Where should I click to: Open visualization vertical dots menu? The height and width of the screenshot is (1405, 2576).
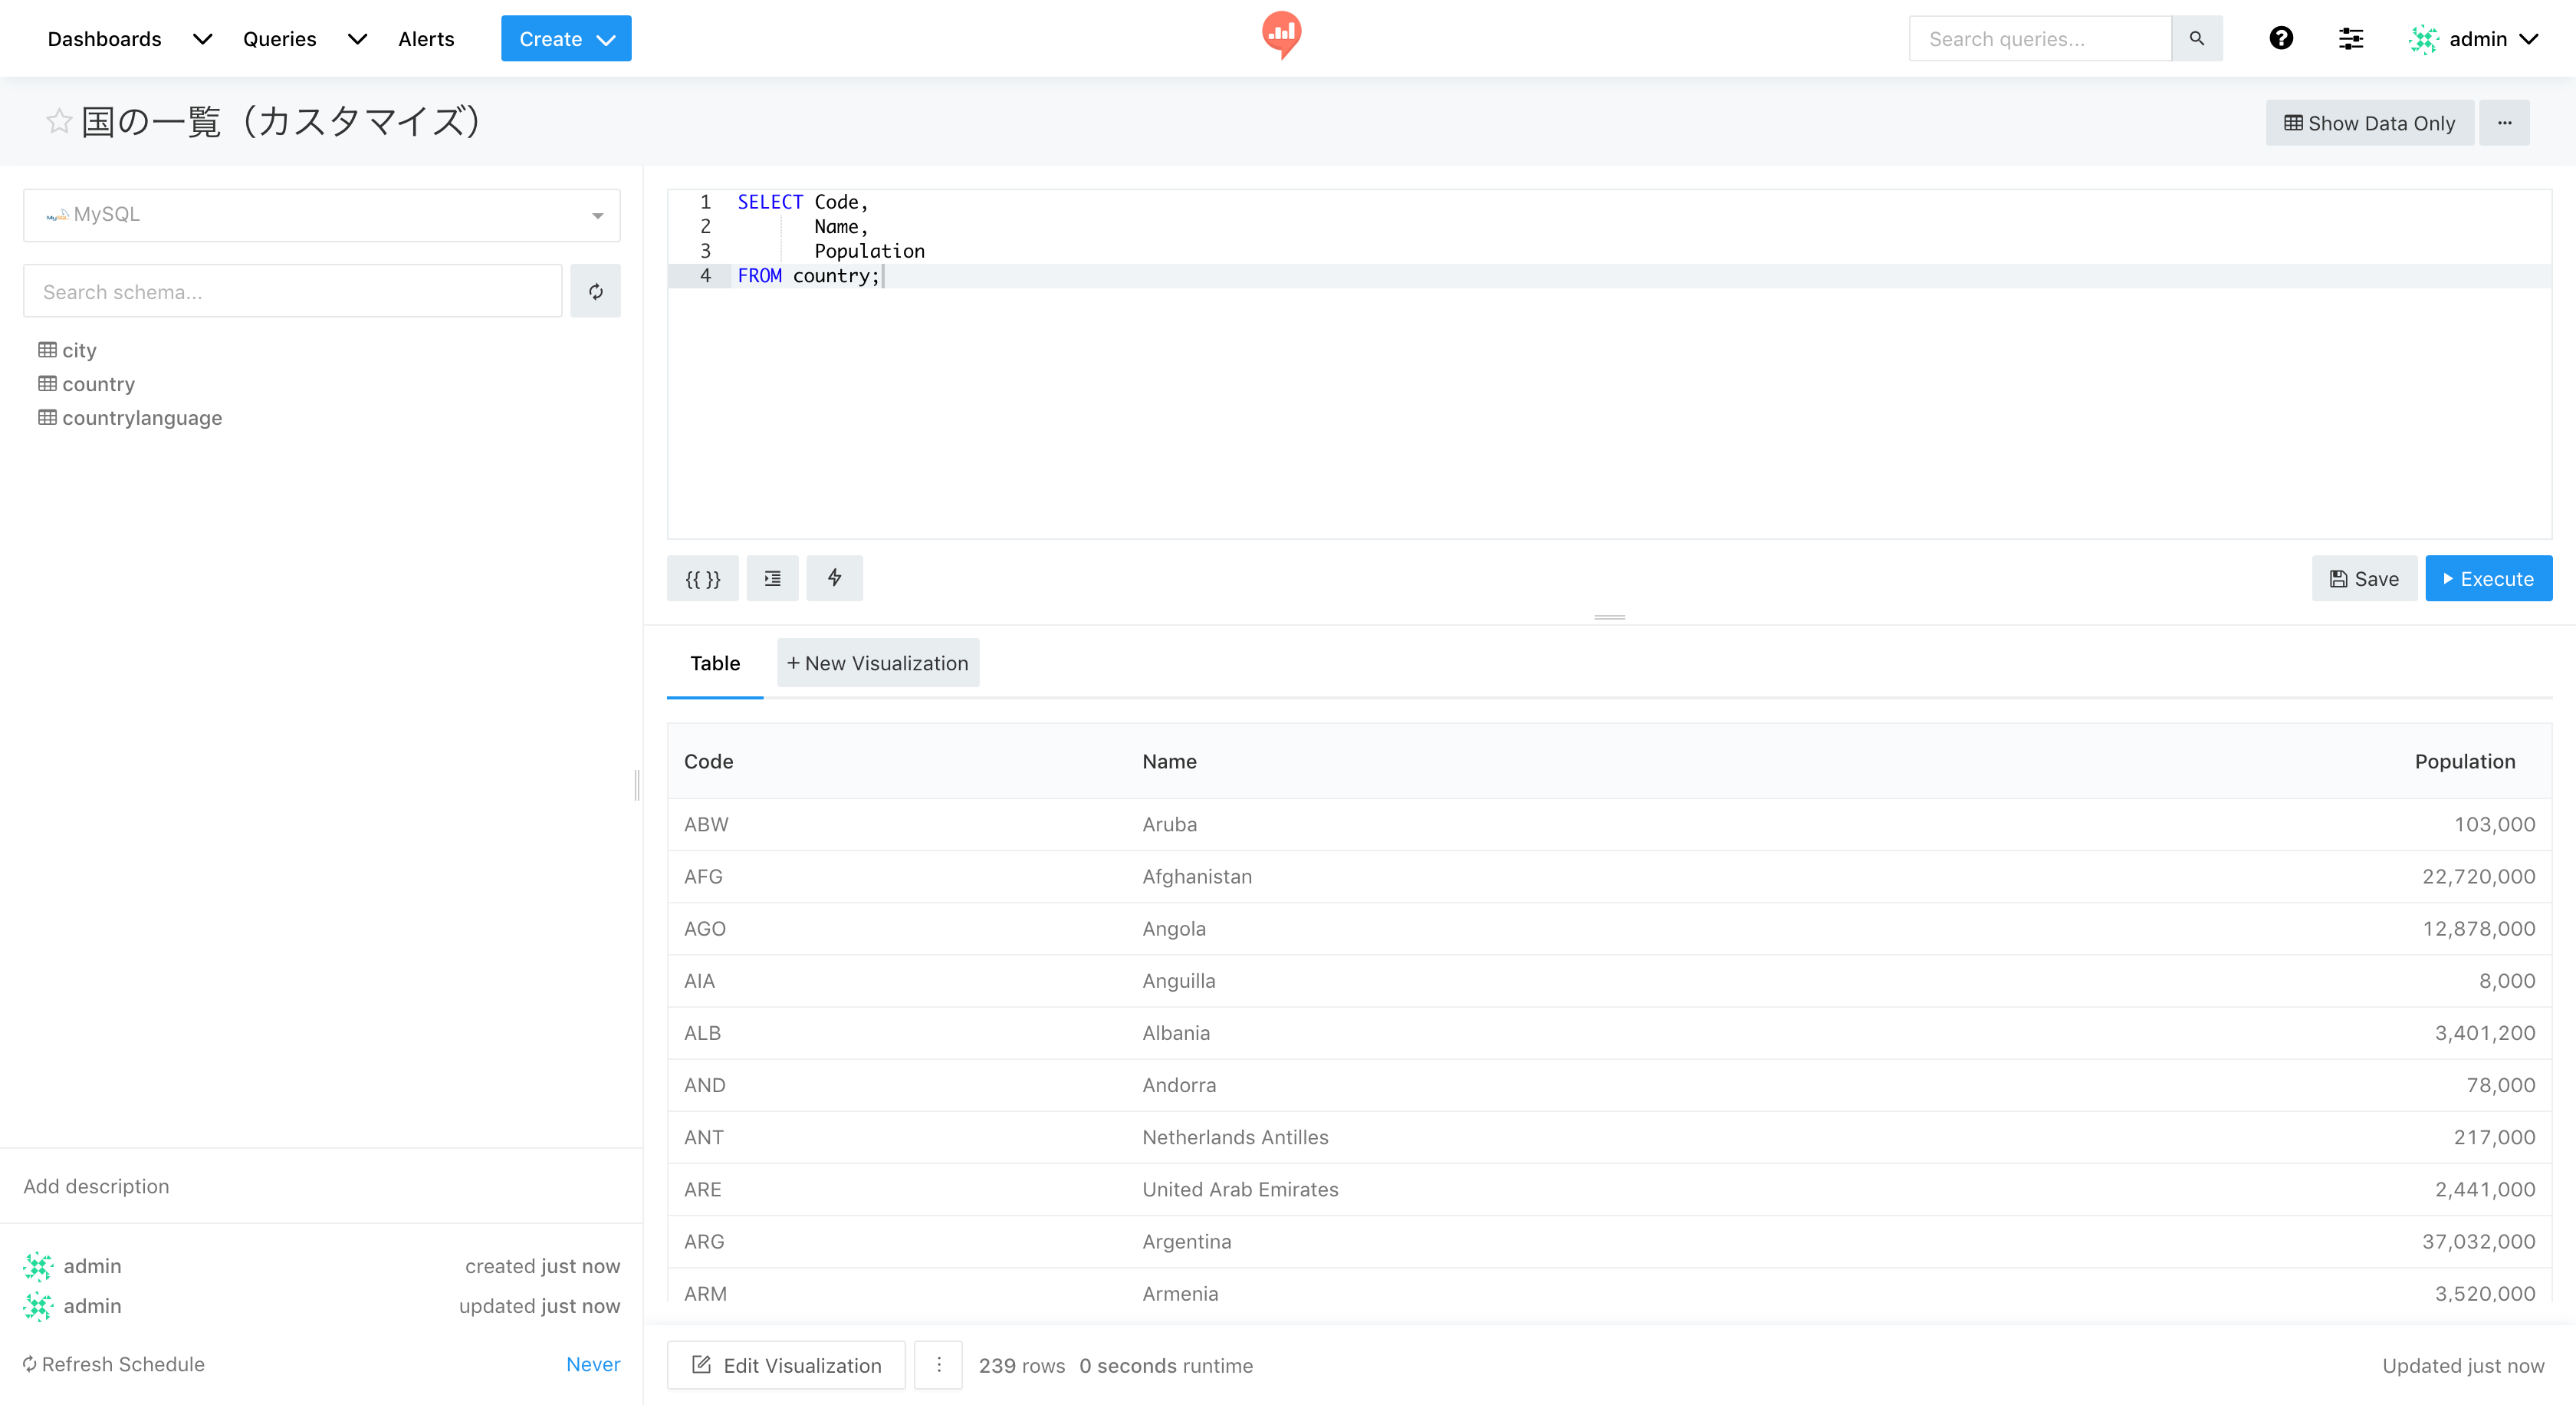click(x=938, y=1365)
